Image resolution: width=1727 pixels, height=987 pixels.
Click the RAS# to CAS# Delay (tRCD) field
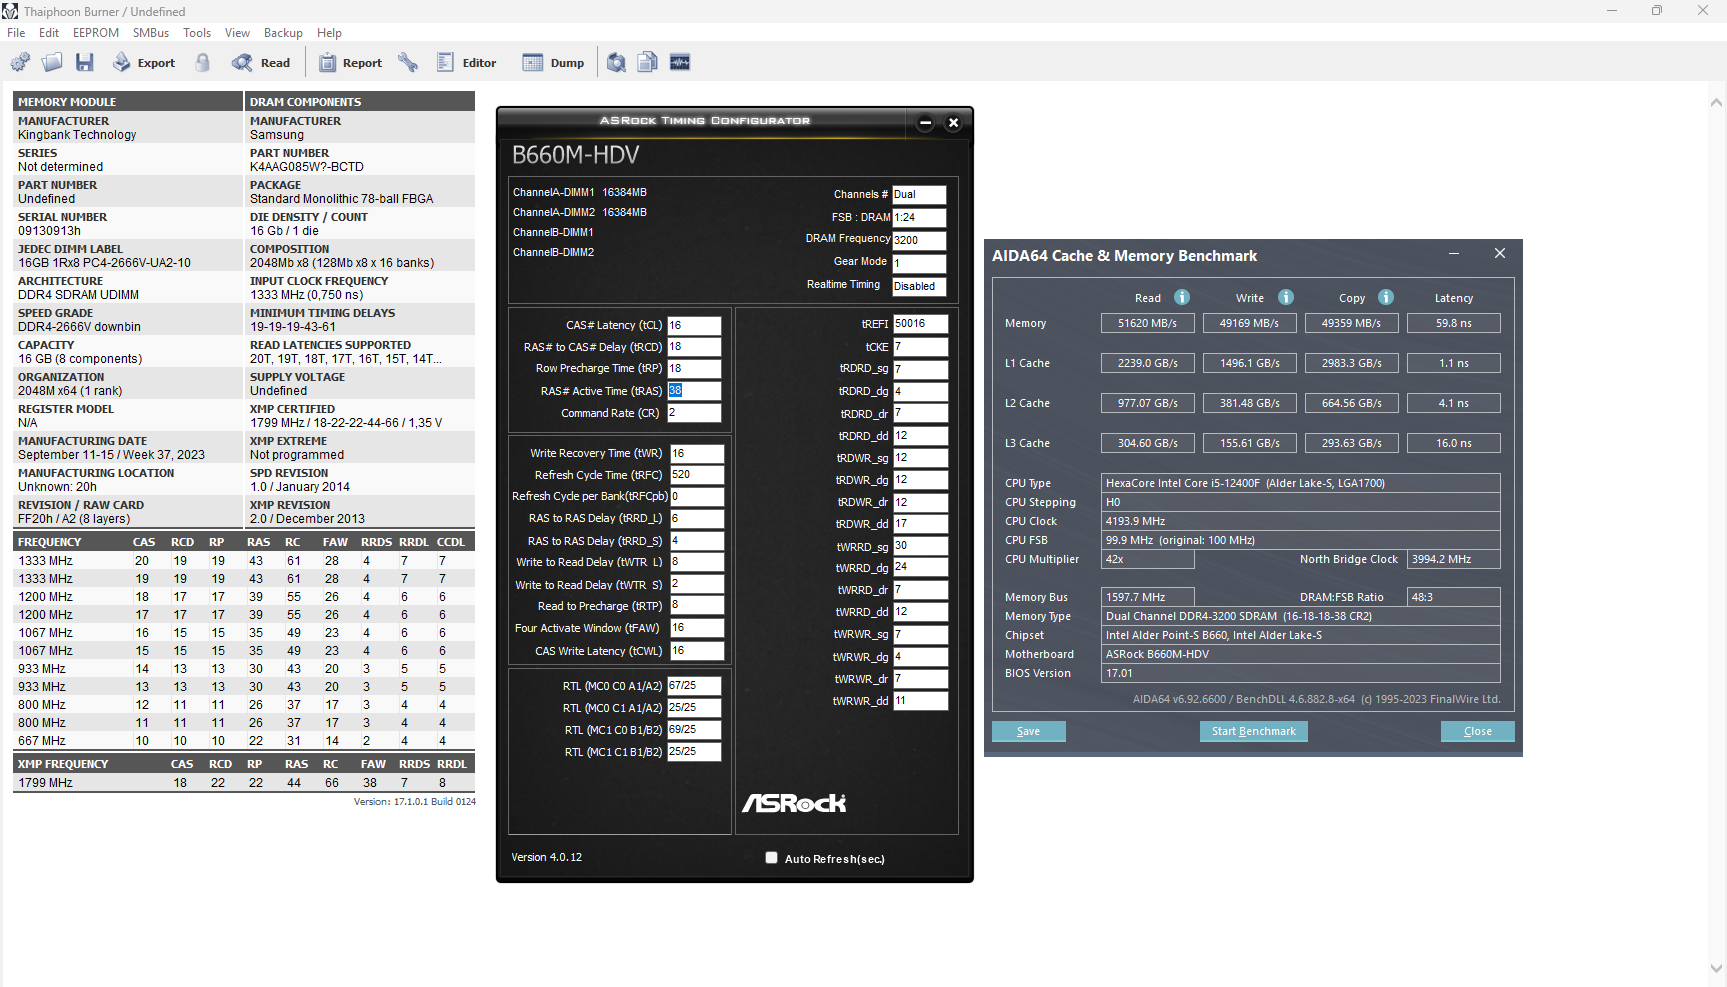pos(694,347)
